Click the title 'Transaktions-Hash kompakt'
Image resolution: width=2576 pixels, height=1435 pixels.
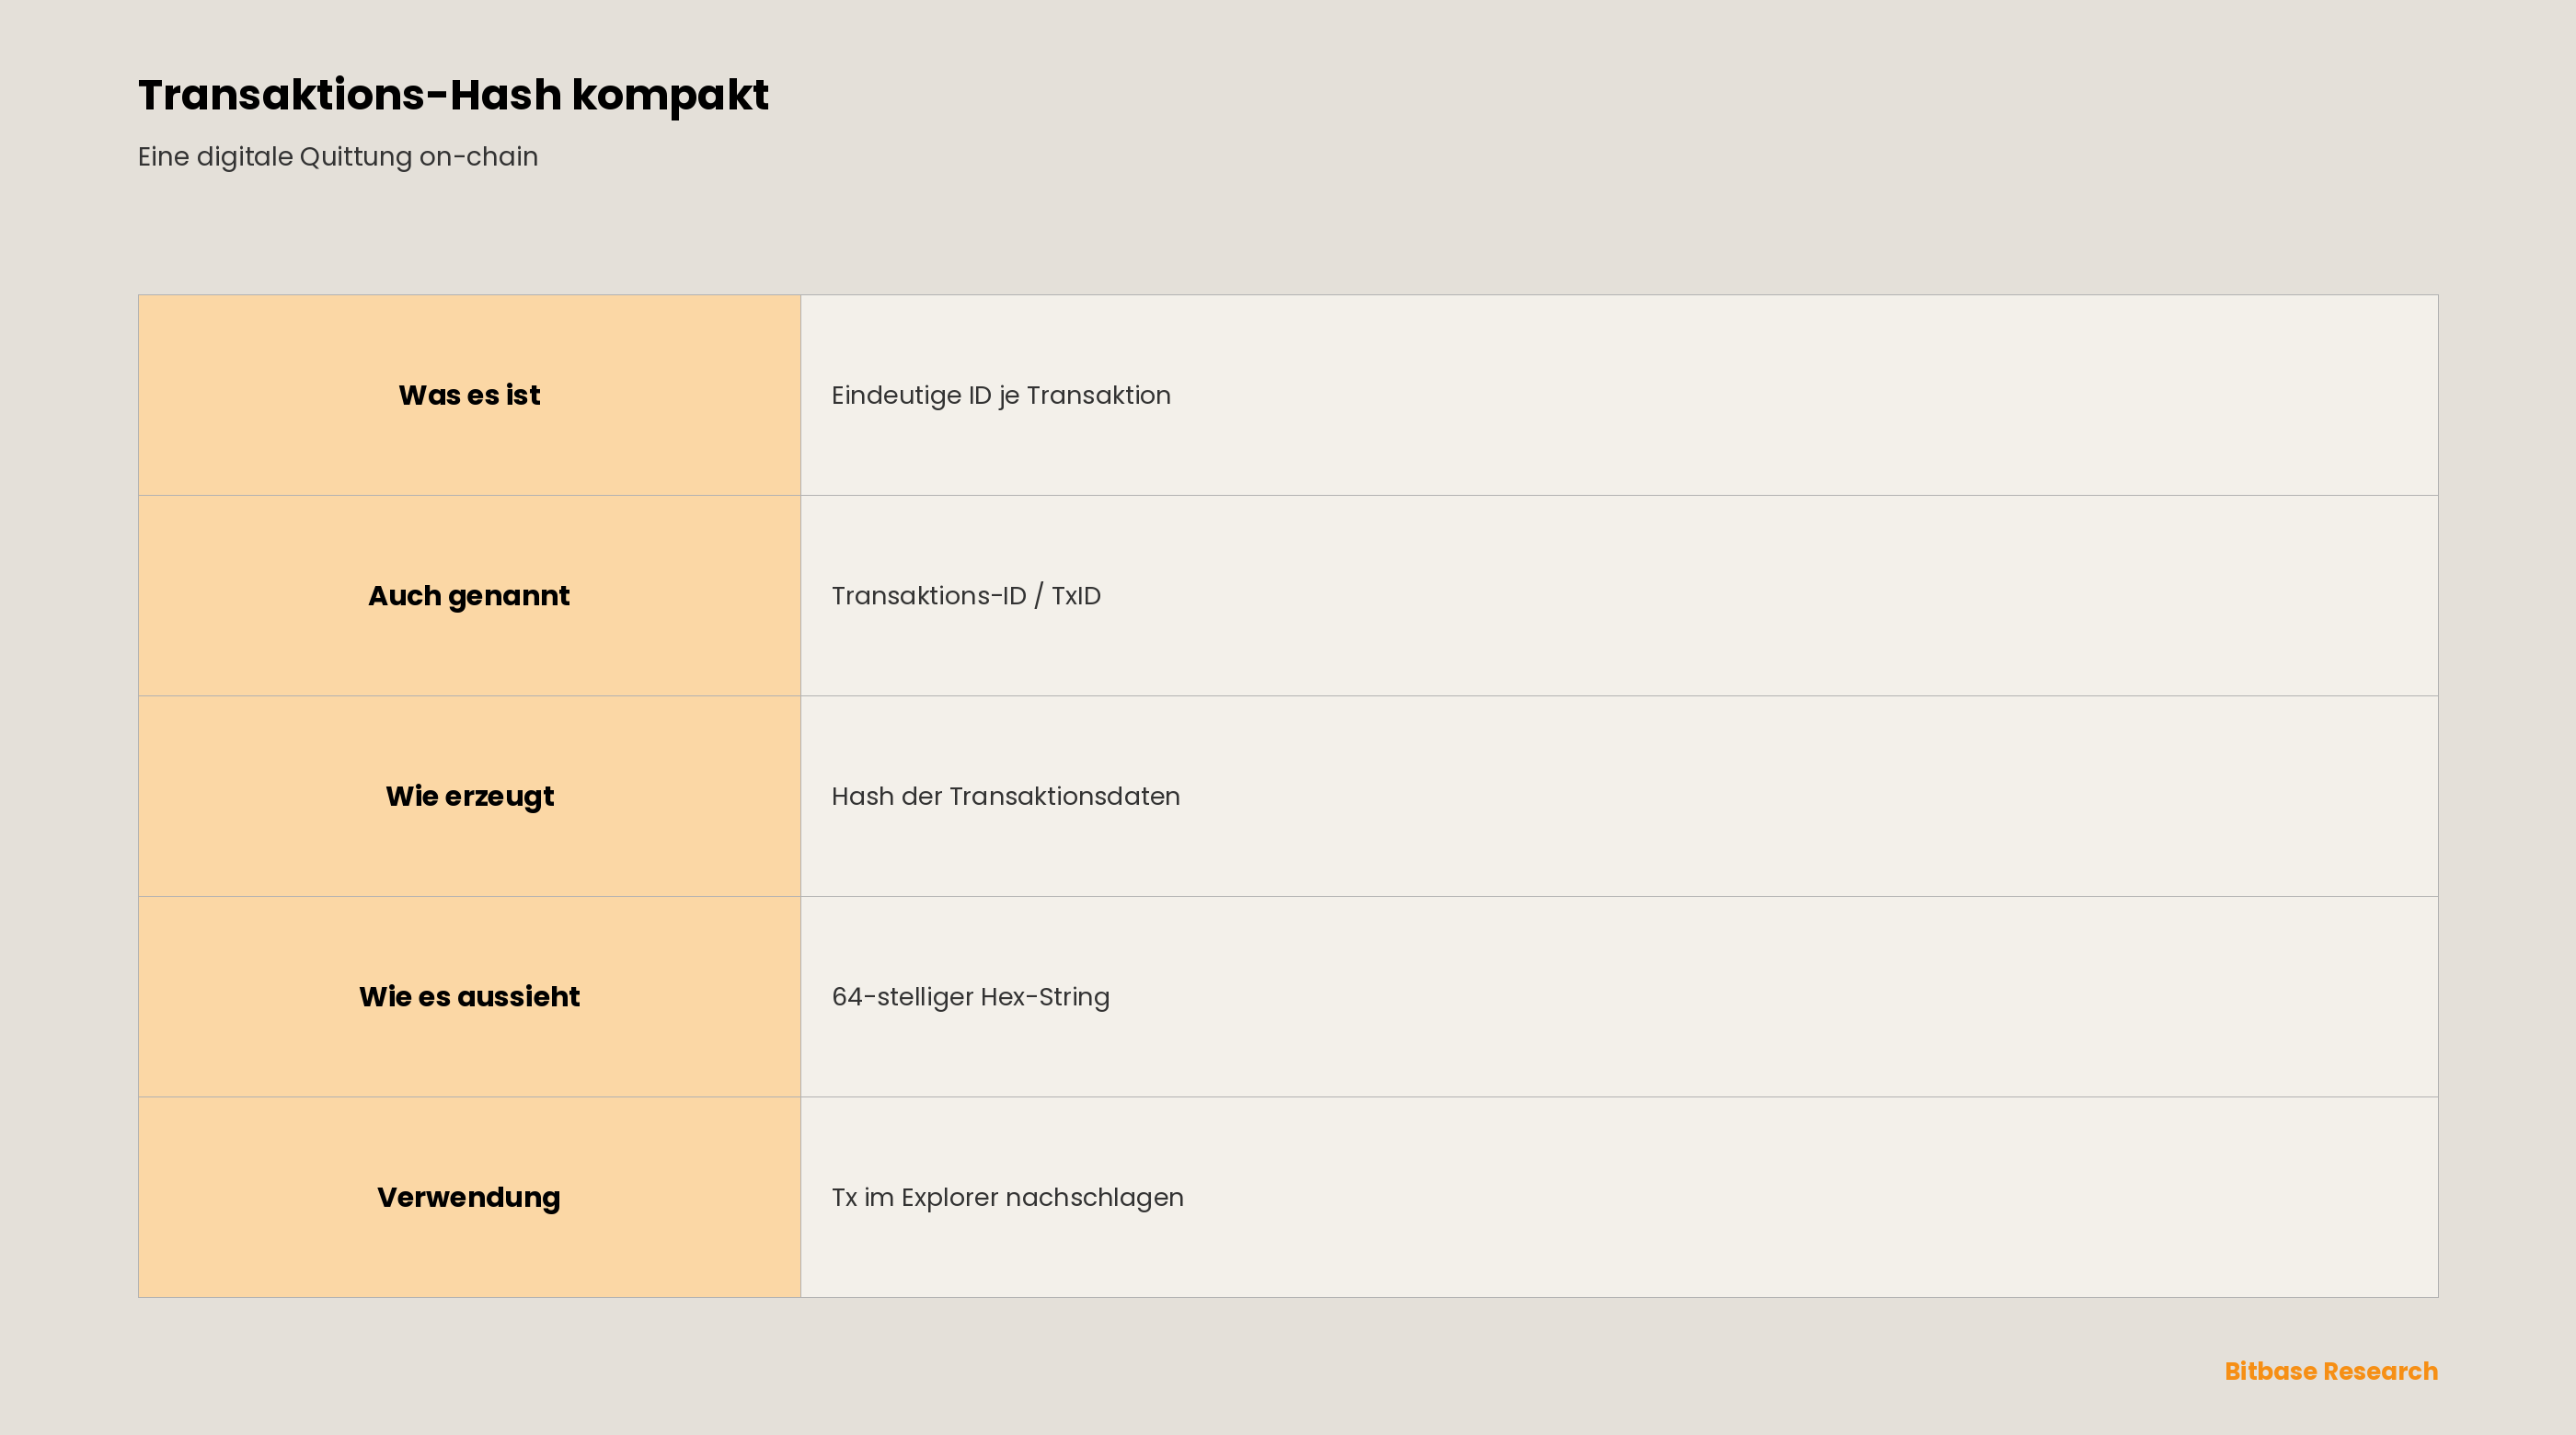tap(453, 95)
